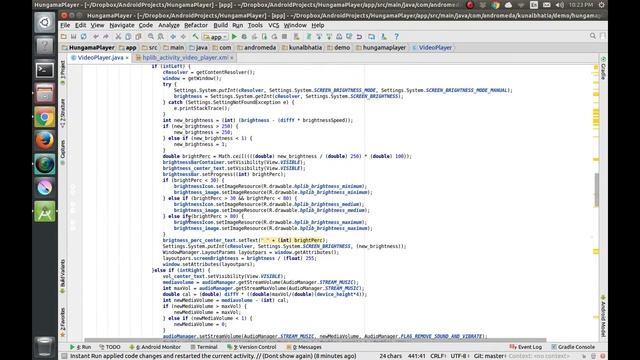Click the Open folder toolbar icon
This screenshot has width=640, height=360.
64,37
